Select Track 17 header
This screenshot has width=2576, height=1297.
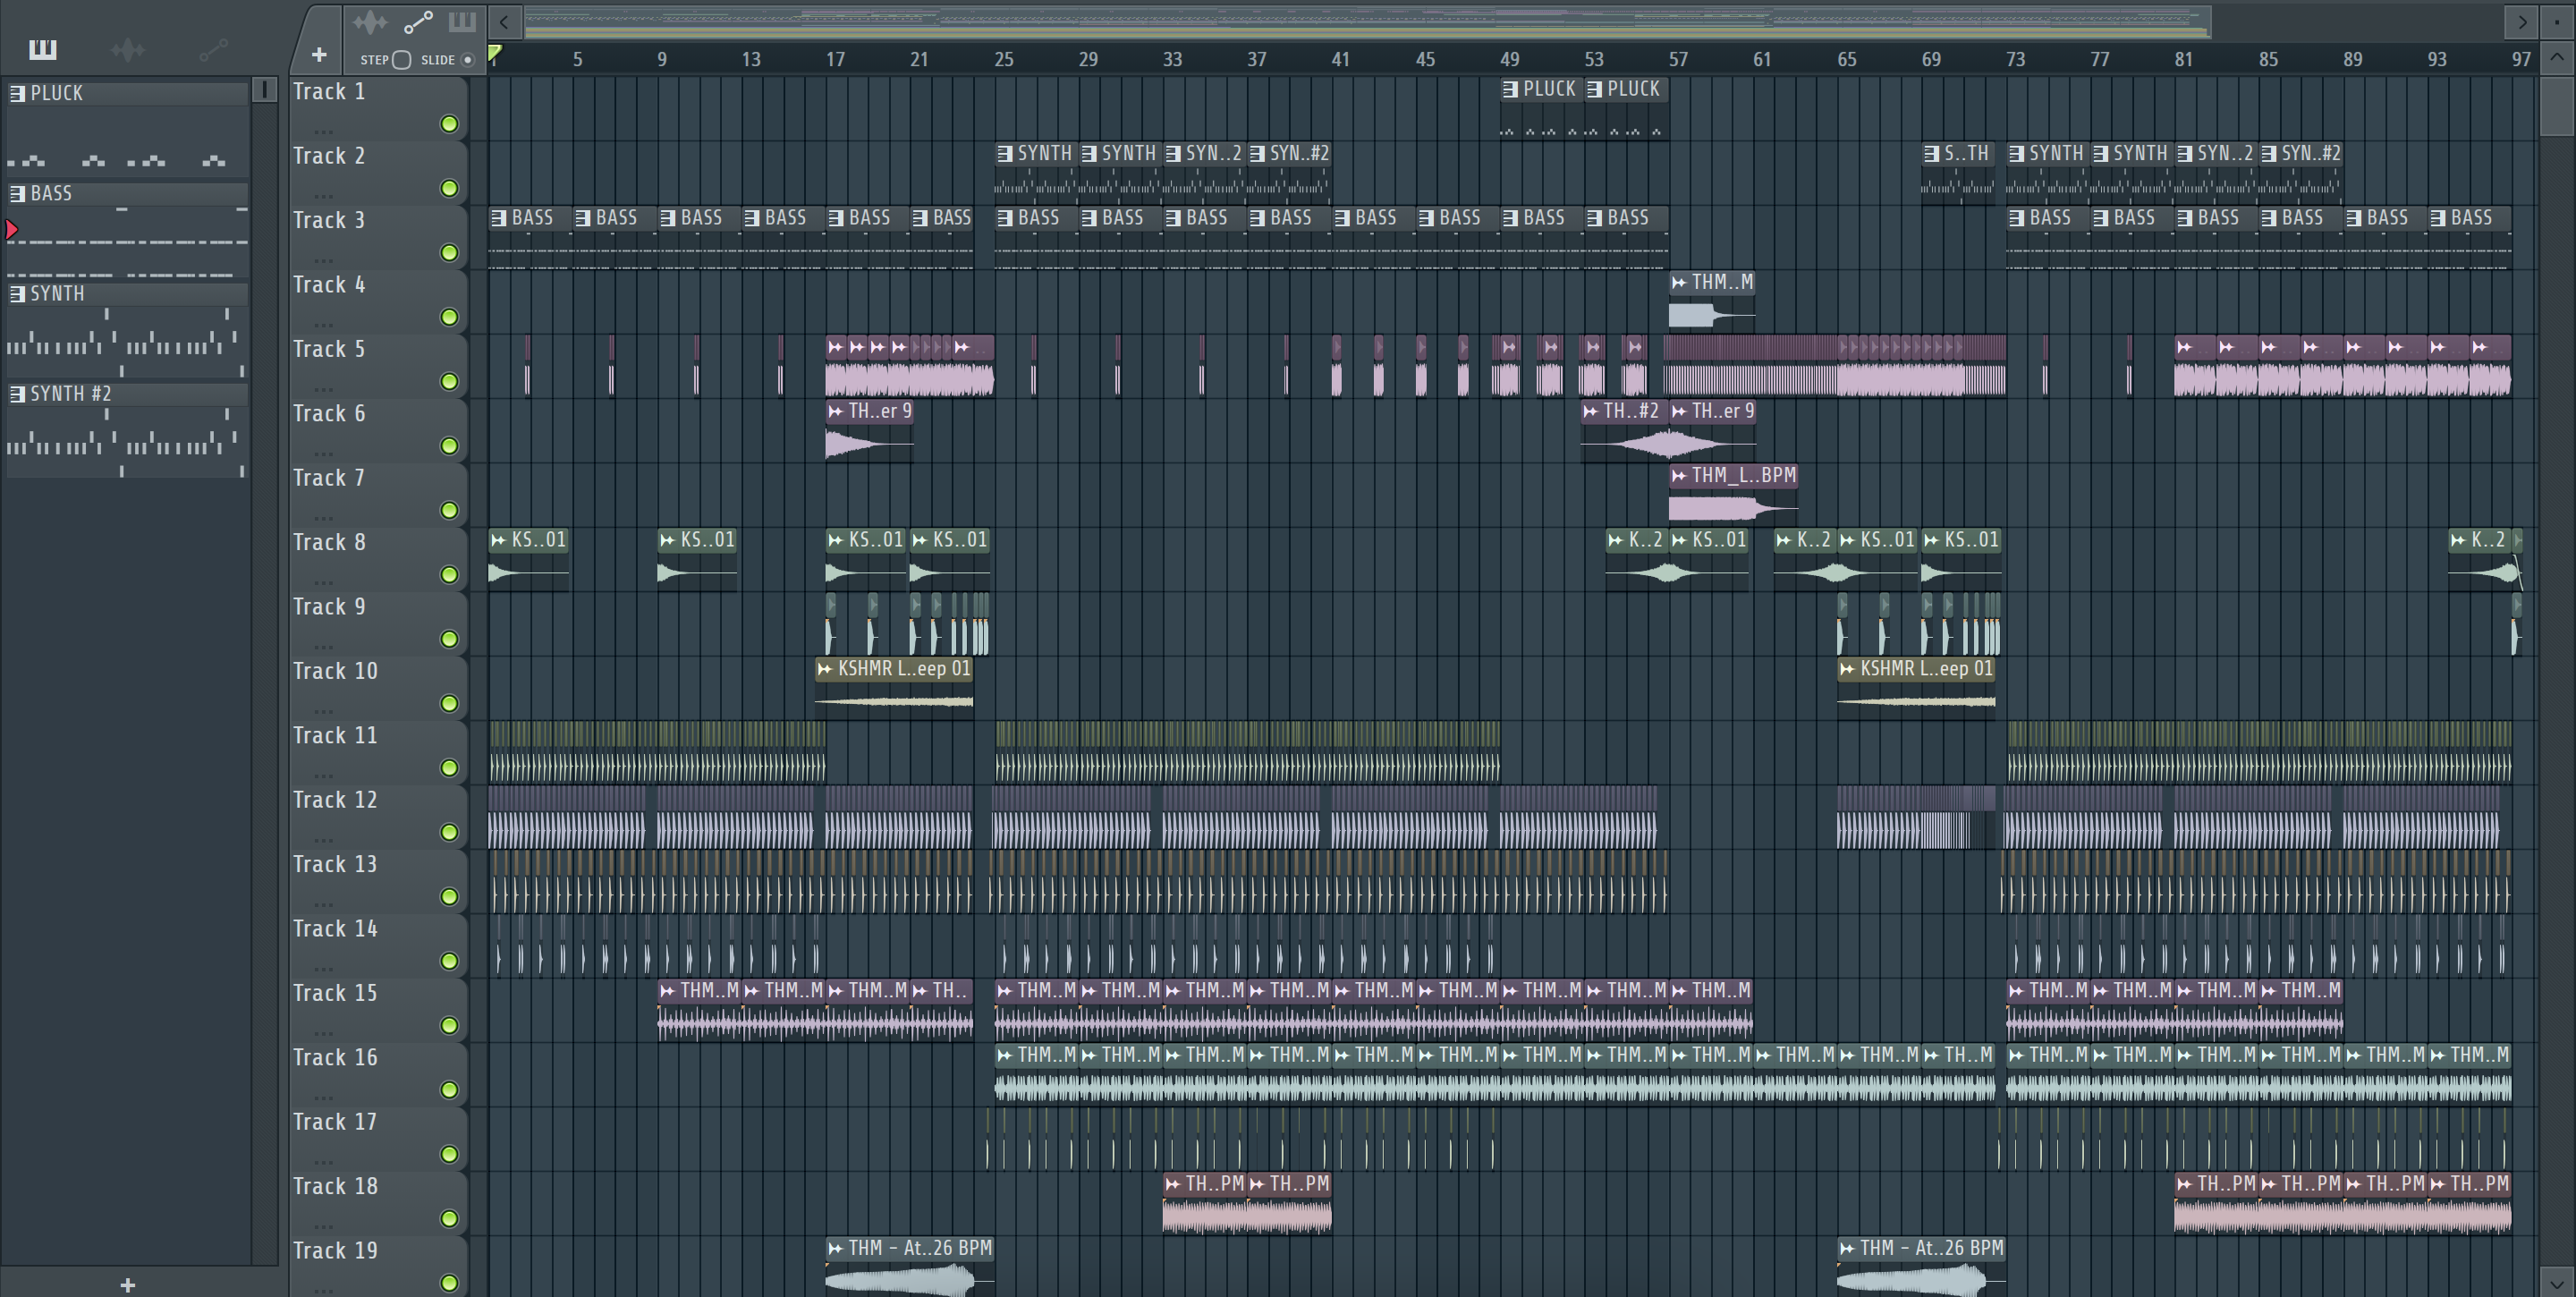tap(378, 1138)
